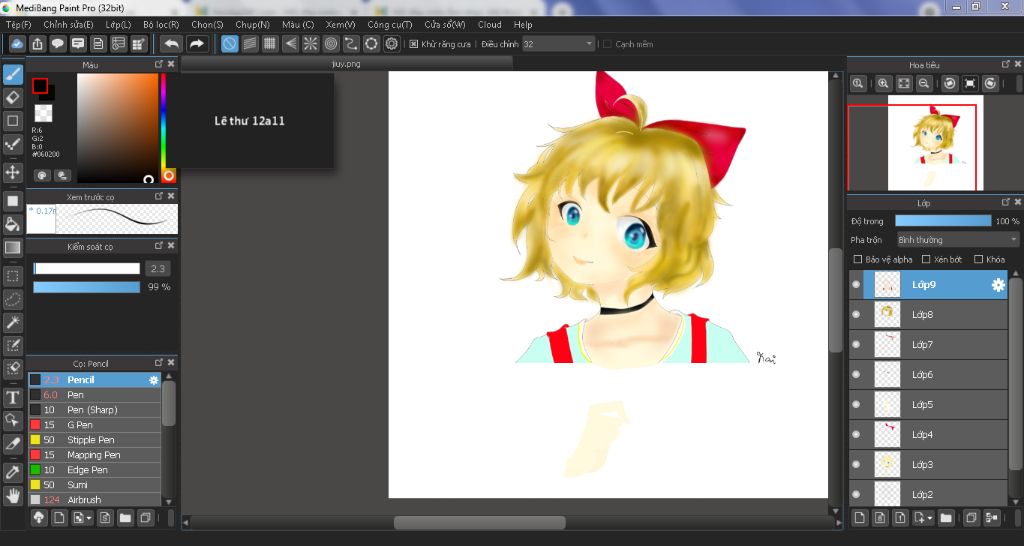Image resolution: width=1024 pixels, height=546 pixels.
Task: Expand add-brush dropdown in brush panel
Action: (x=88, y=519)
